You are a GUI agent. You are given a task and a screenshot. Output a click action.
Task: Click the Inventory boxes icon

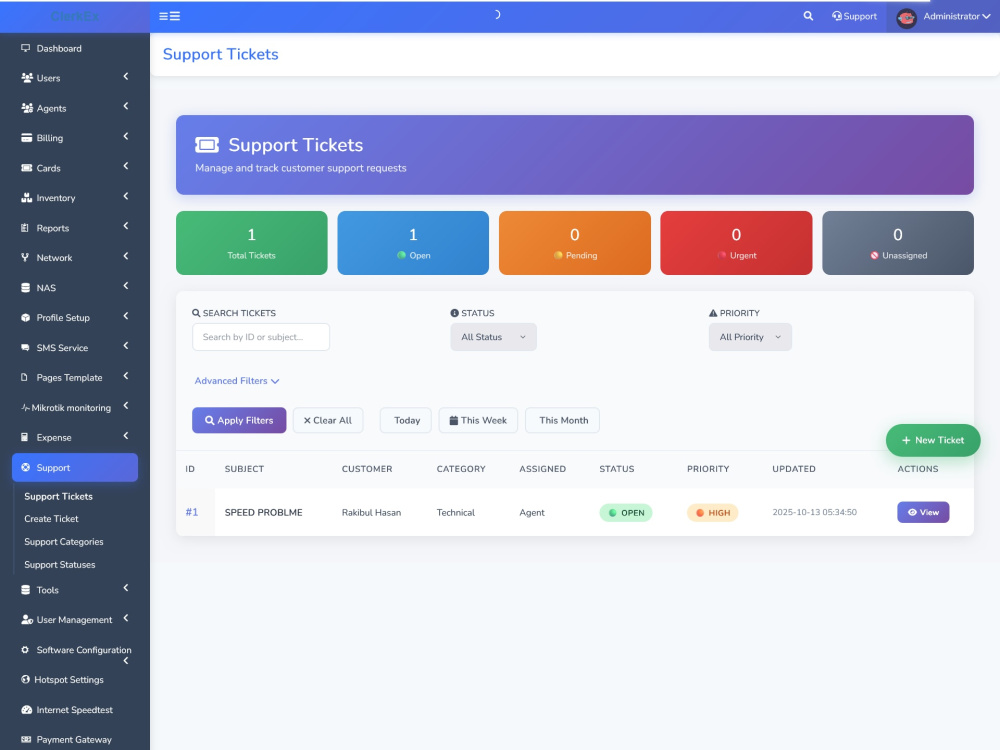pyautogui.click(x=26, y=198)
